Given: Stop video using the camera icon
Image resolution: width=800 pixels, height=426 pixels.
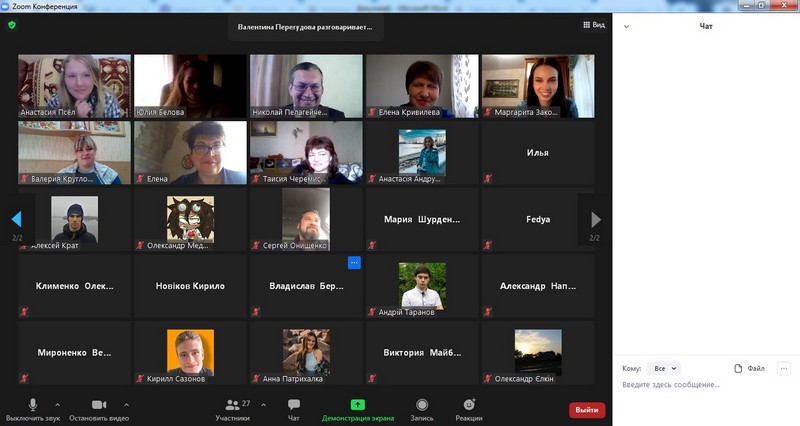Looking at the screenshot, I should tap(99, 405).
